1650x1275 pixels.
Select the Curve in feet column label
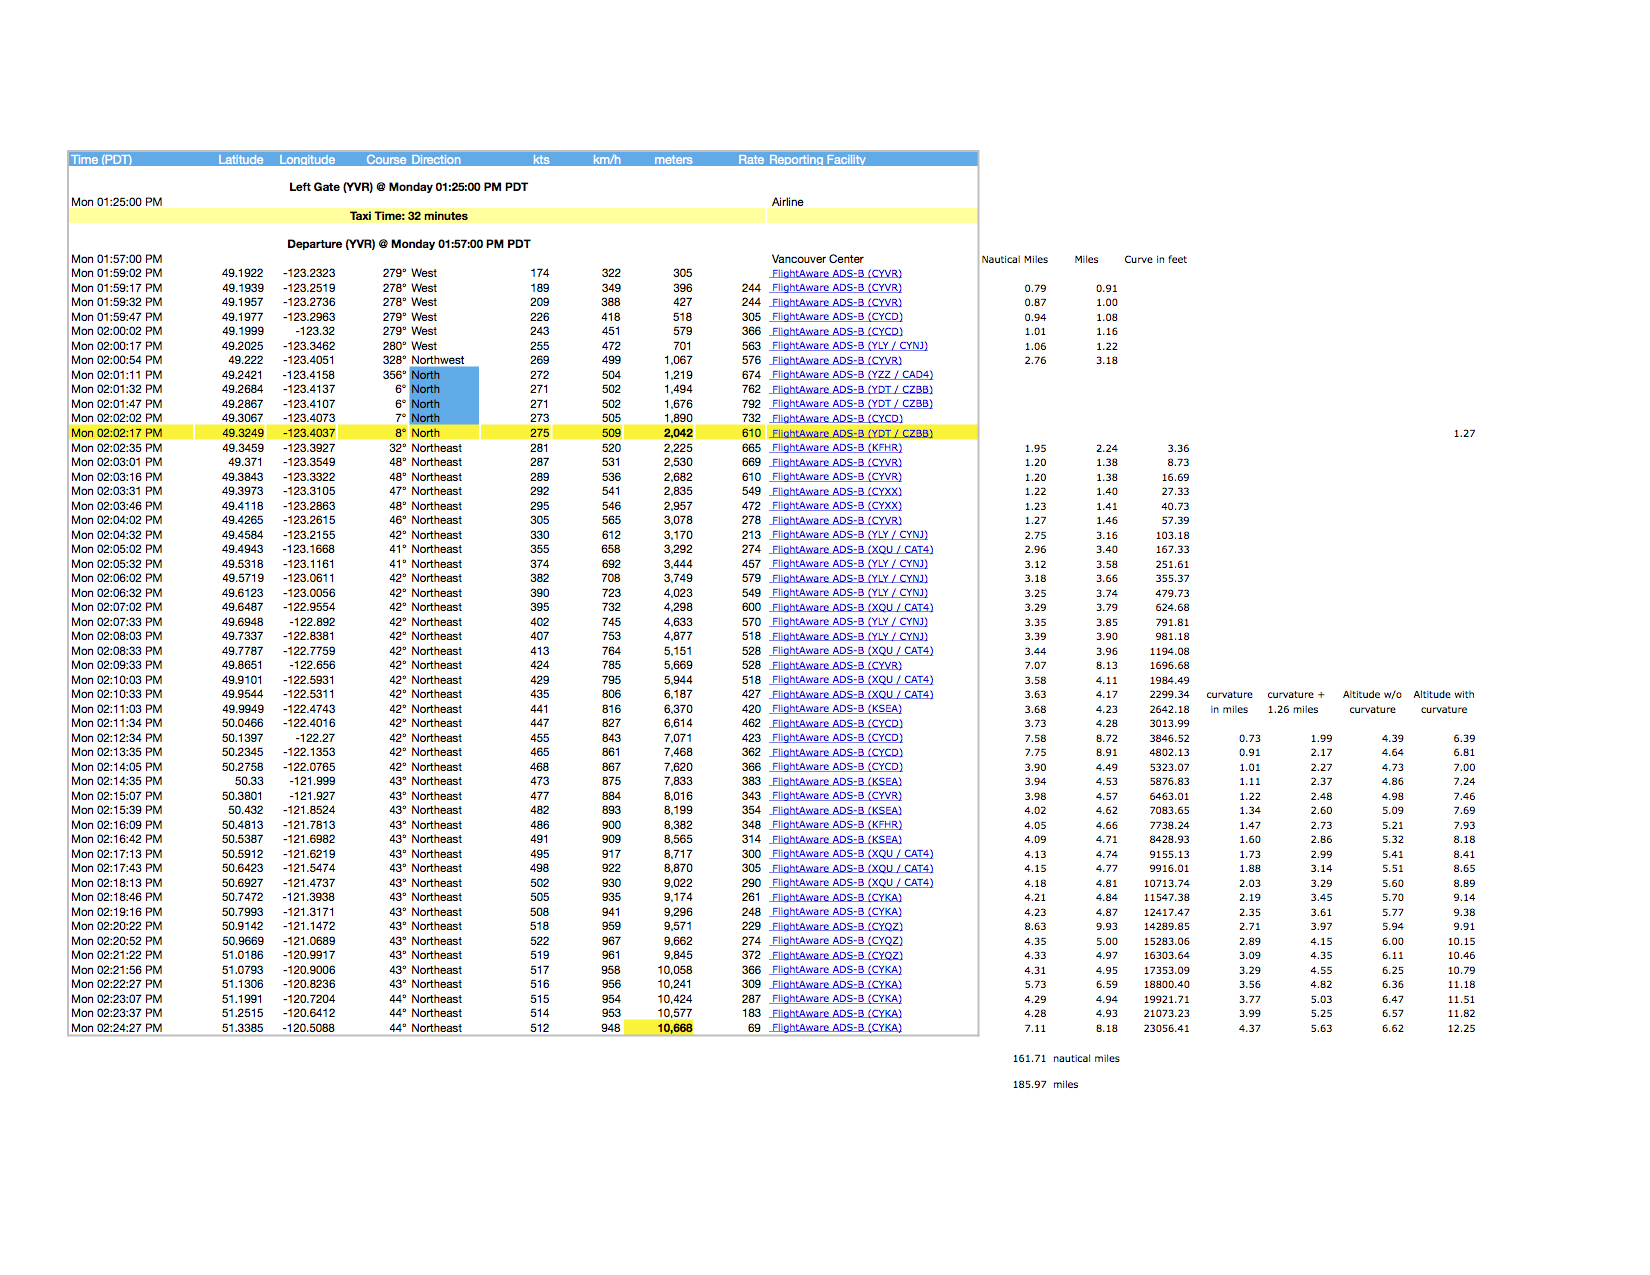click(1155, 260)
